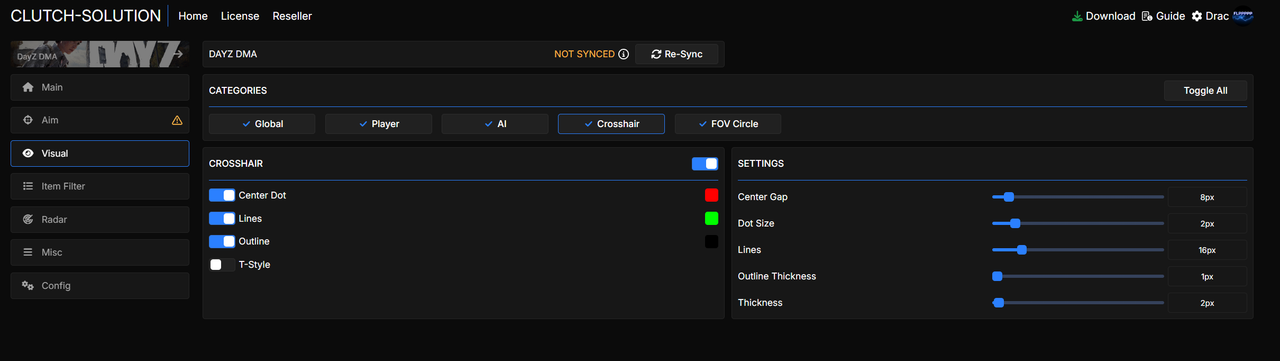Click the arrow icon on DayZ DMA banner
1280x361 pixels.
tap(178, 55)
